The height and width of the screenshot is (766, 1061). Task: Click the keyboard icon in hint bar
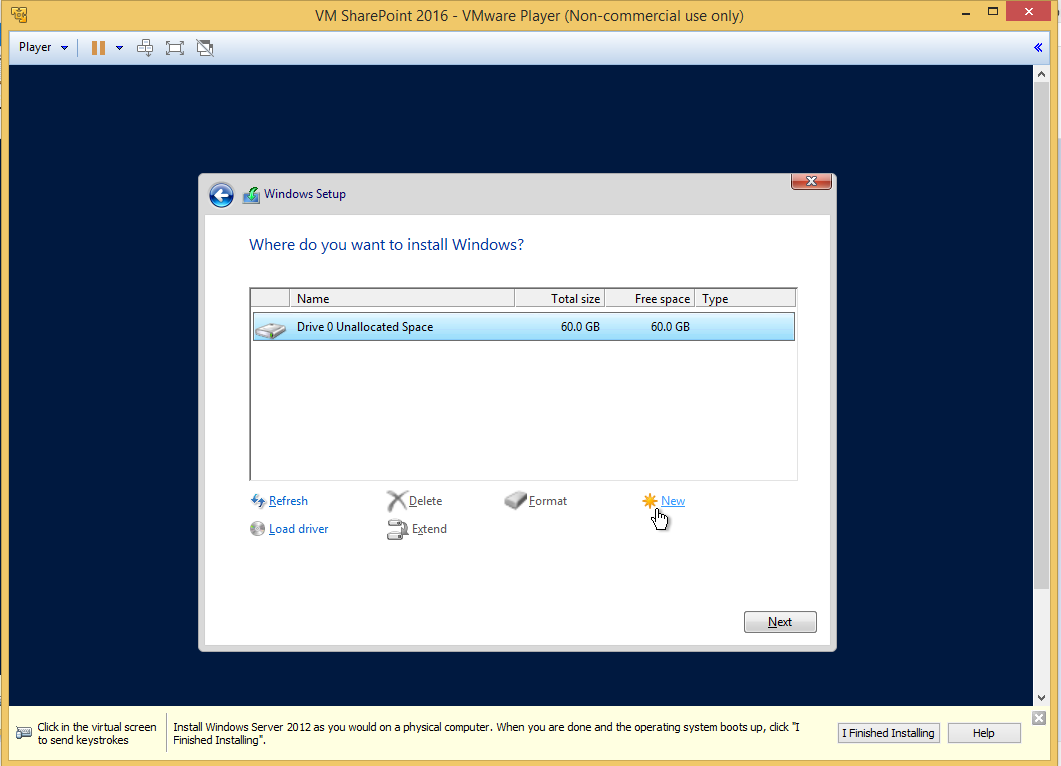24,733
